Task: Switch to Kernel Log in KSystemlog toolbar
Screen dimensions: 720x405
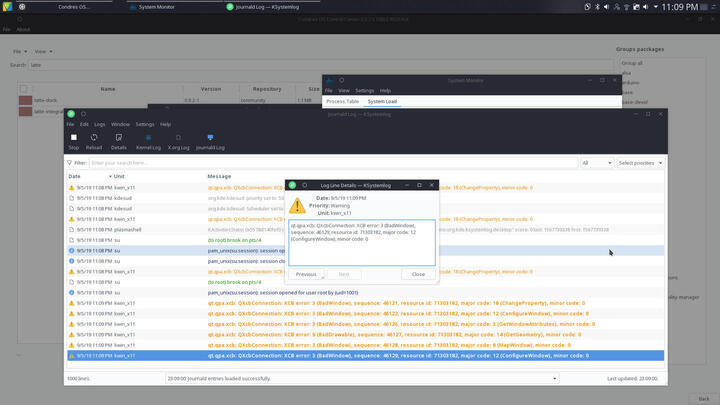Action: point(148,141)
